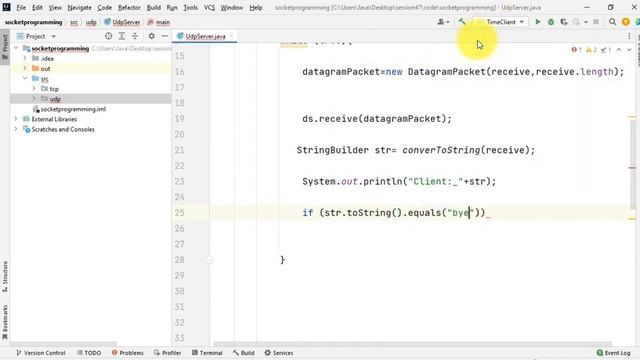
Task: Open the VCS menu
Action: tap(209, 8)
